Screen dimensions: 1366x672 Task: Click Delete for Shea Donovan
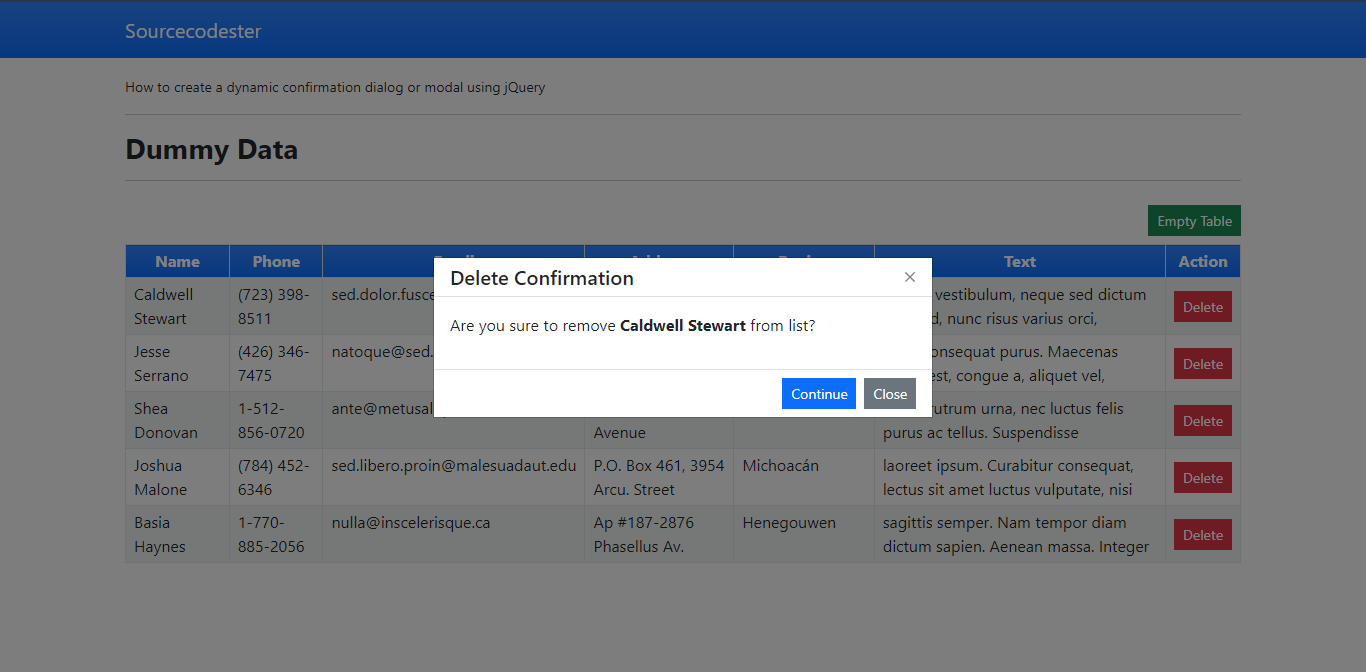[1202, 420]
